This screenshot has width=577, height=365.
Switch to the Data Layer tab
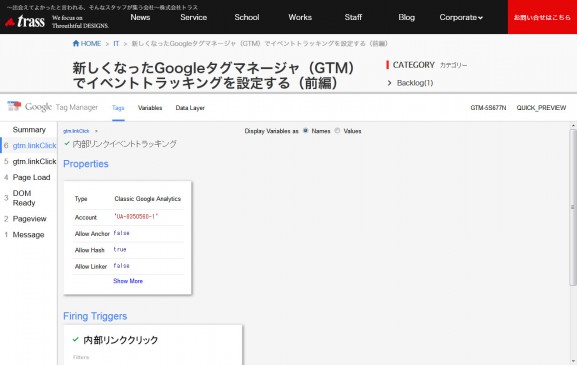coord(190,108)
